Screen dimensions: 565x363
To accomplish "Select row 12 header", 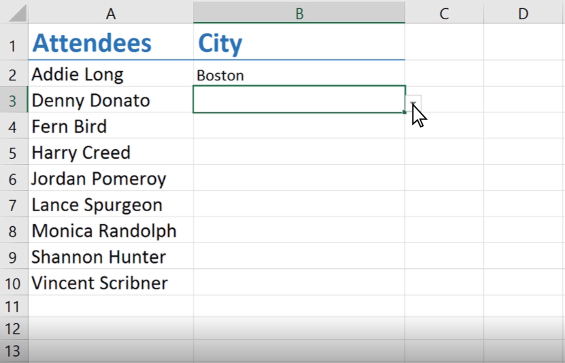I will 14,328.
